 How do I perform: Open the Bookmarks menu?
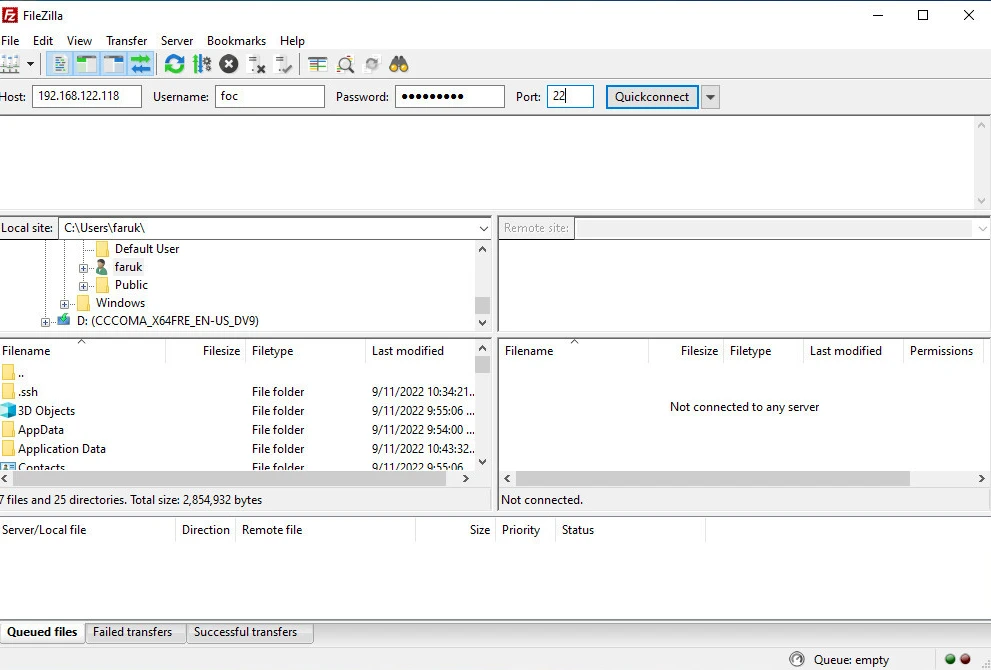pos(236,41)
